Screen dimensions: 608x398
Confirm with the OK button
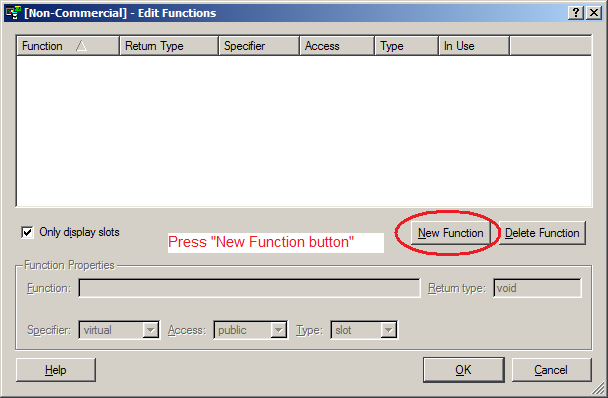click(x=463, y=370)
